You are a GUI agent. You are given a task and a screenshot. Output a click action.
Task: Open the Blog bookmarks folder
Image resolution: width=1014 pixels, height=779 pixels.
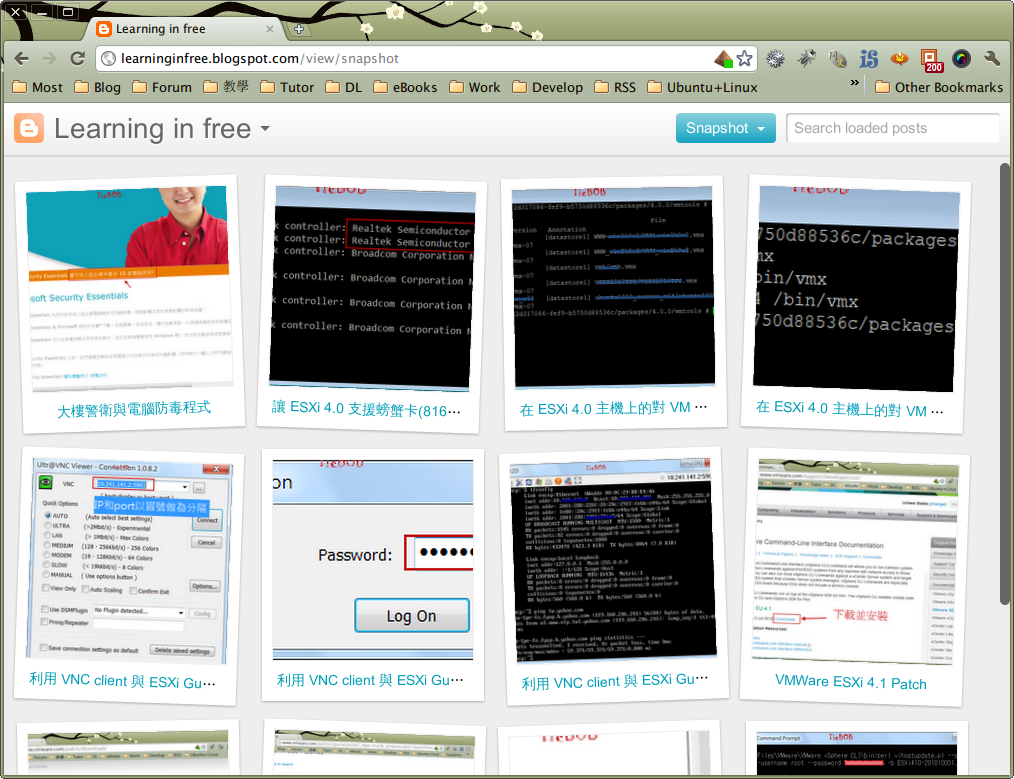pos(97,87)
